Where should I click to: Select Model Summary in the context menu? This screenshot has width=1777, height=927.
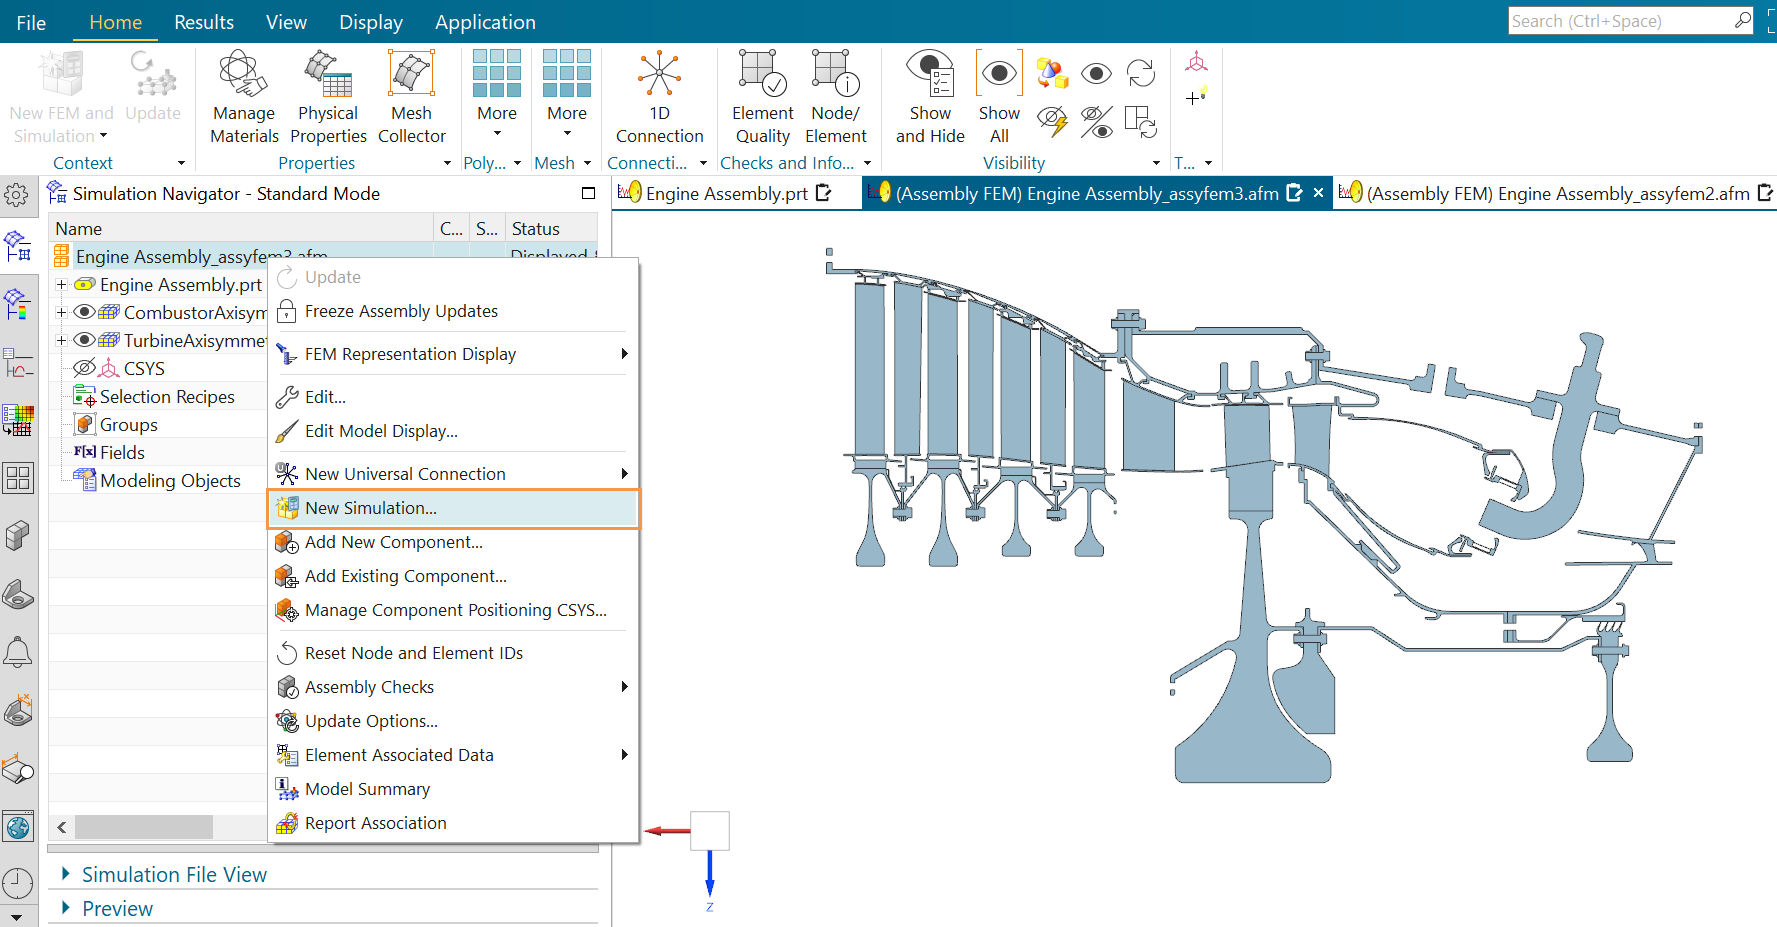click(367, 789)
